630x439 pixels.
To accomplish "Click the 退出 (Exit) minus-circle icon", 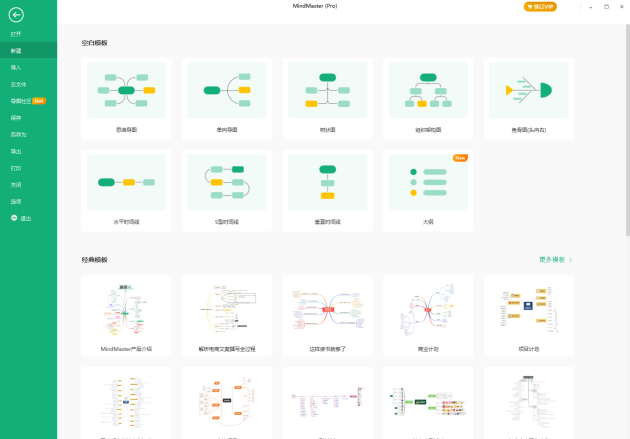I will 14,218.
